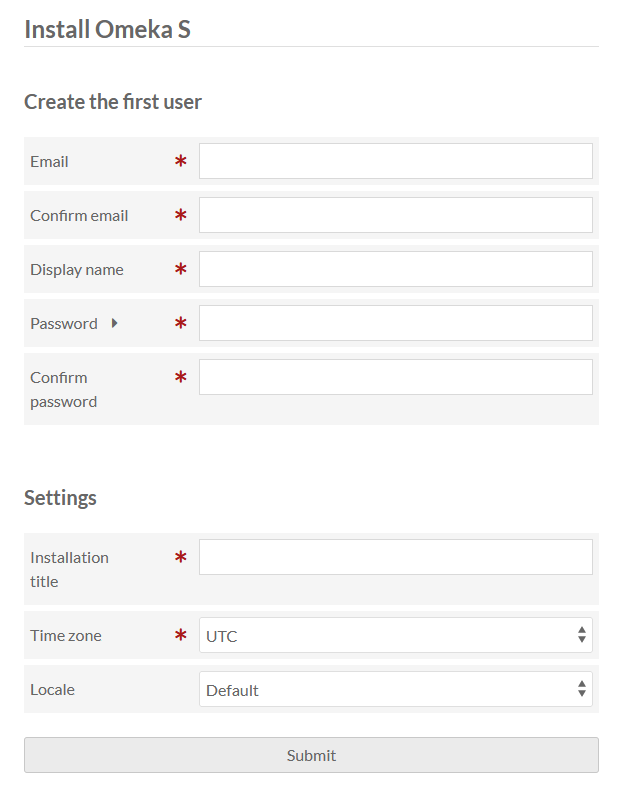Click the required asterisk beside Time zone
The height and width of the screenshot is (795, 621).
180,635
